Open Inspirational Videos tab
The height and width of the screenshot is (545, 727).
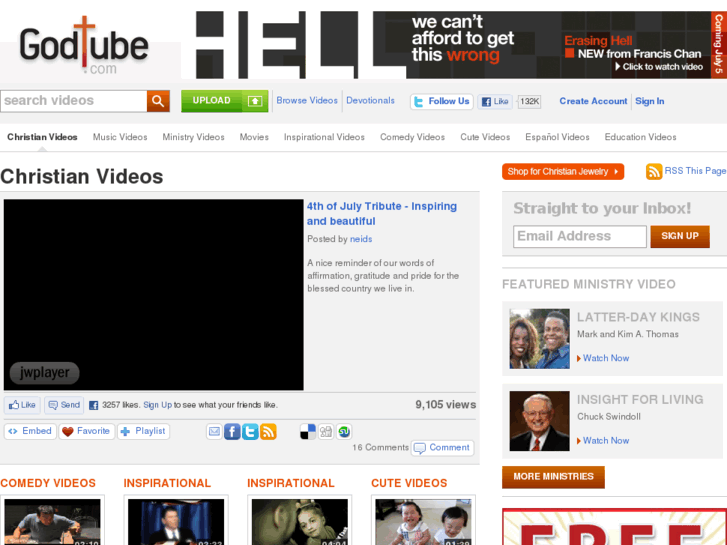(324, 137)
